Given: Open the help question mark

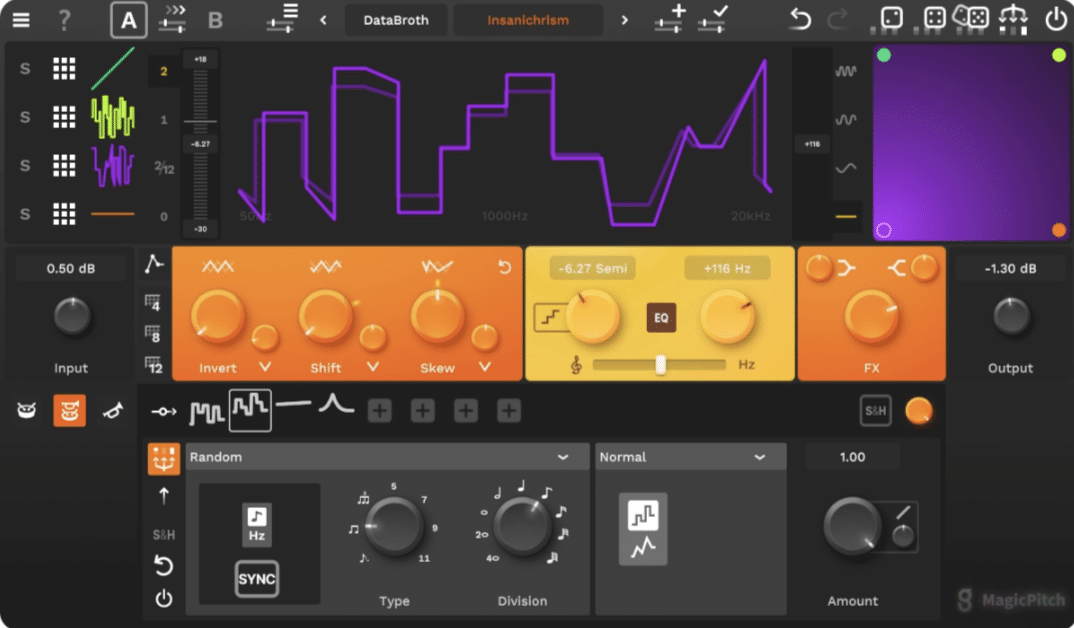Looking at the screenshot, I should (64, 20).
